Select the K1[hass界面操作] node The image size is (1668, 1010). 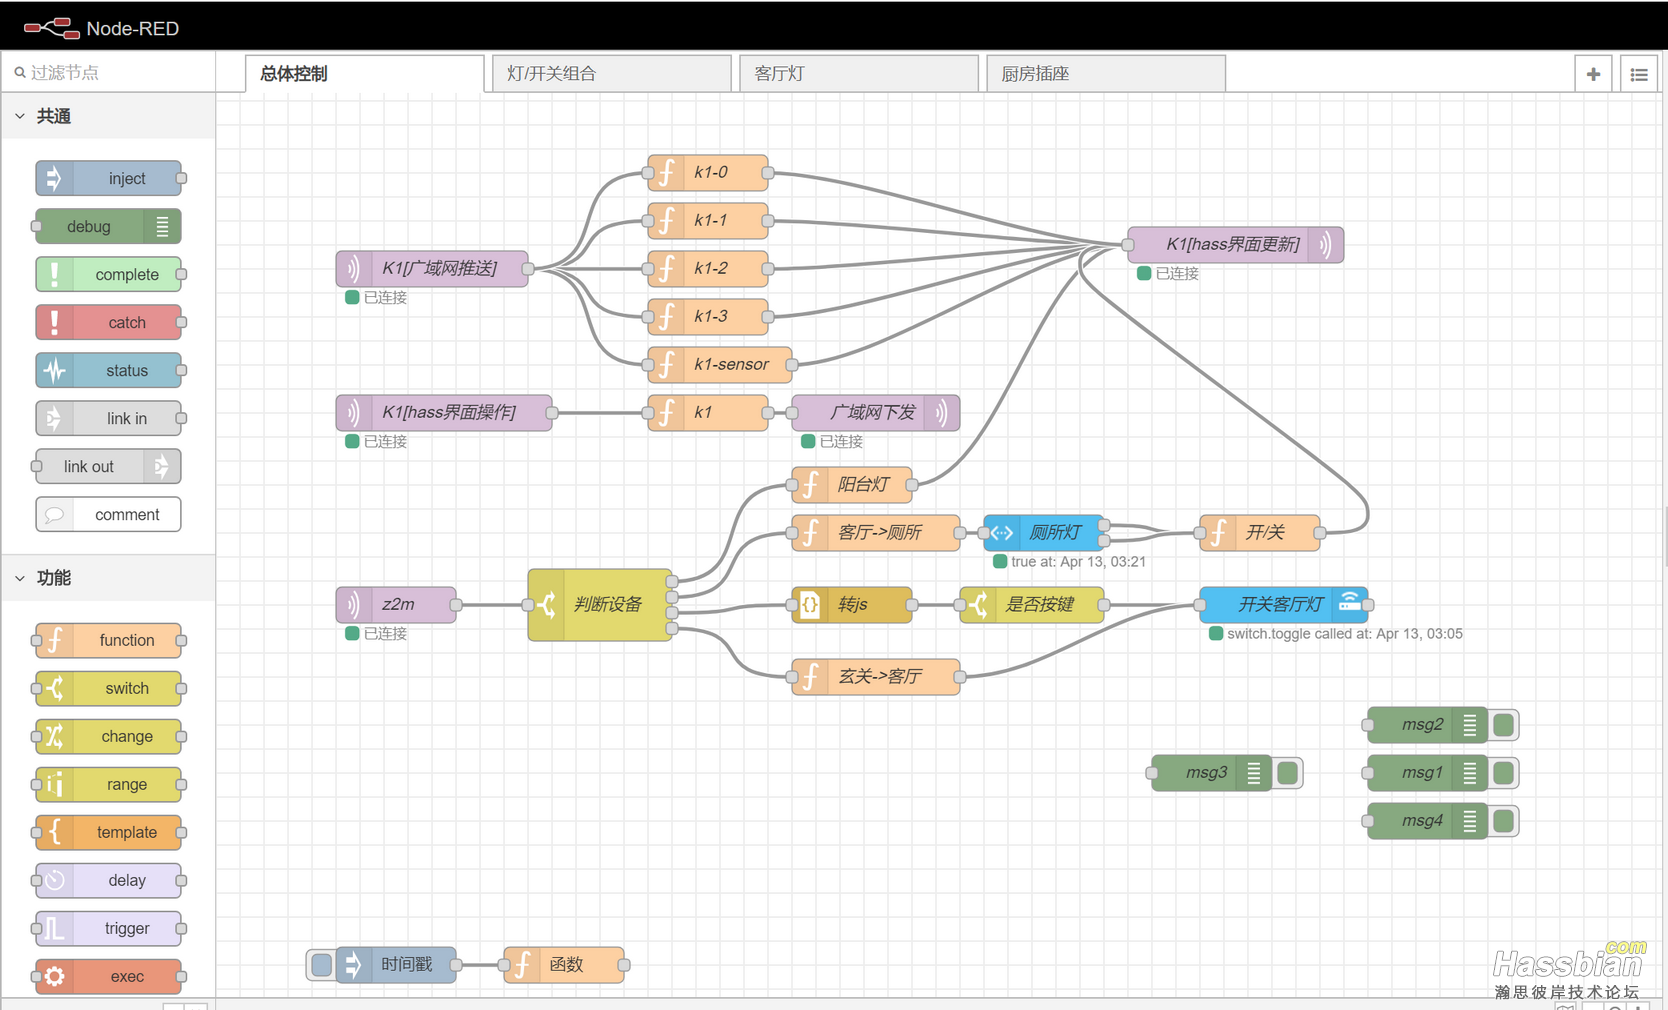[x=444, y=412]
